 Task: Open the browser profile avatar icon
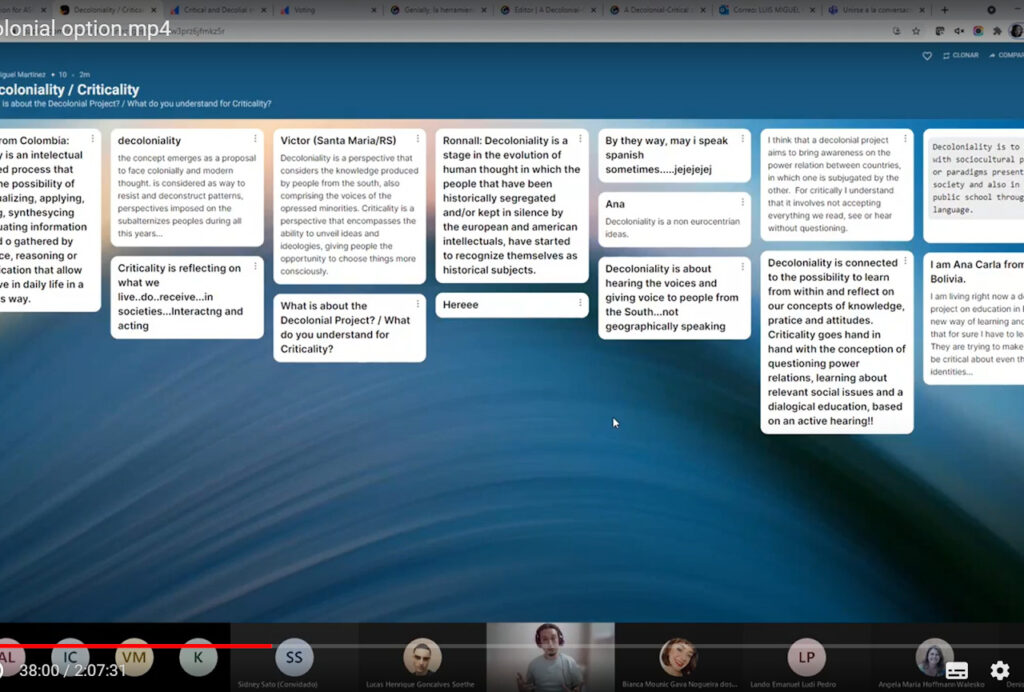click(1016, 31)
